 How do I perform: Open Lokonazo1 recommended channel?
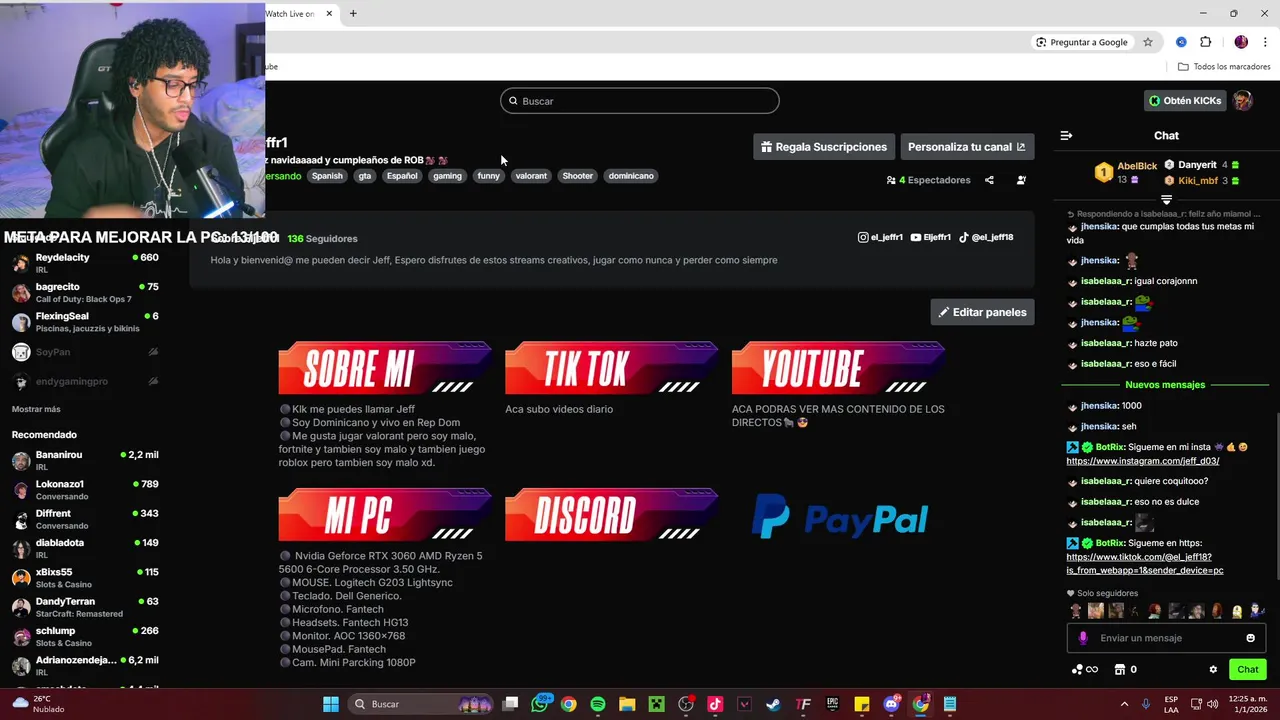click(85, 490)
